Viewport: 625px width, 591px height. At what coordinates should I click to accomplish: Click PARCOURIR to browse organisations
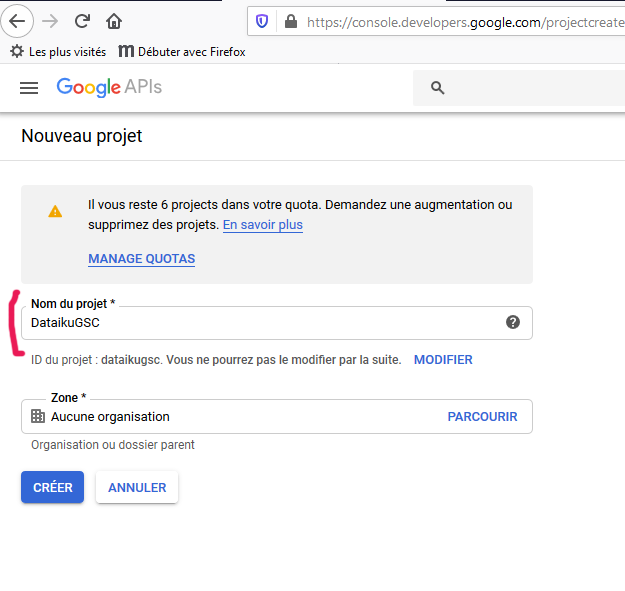pyautogui.click(x=482, y=416)
